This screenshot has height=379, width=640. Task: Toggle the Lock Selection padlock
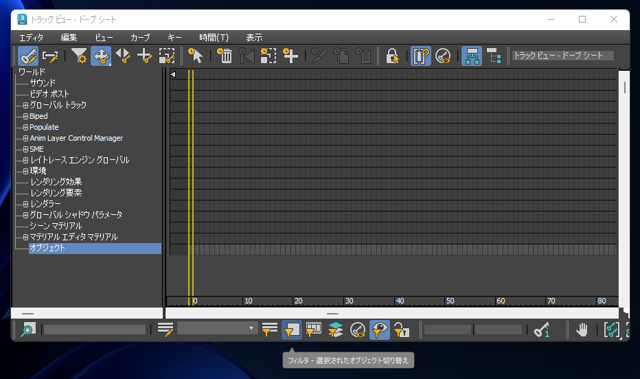pyautogui.click(x=392, y=56)
